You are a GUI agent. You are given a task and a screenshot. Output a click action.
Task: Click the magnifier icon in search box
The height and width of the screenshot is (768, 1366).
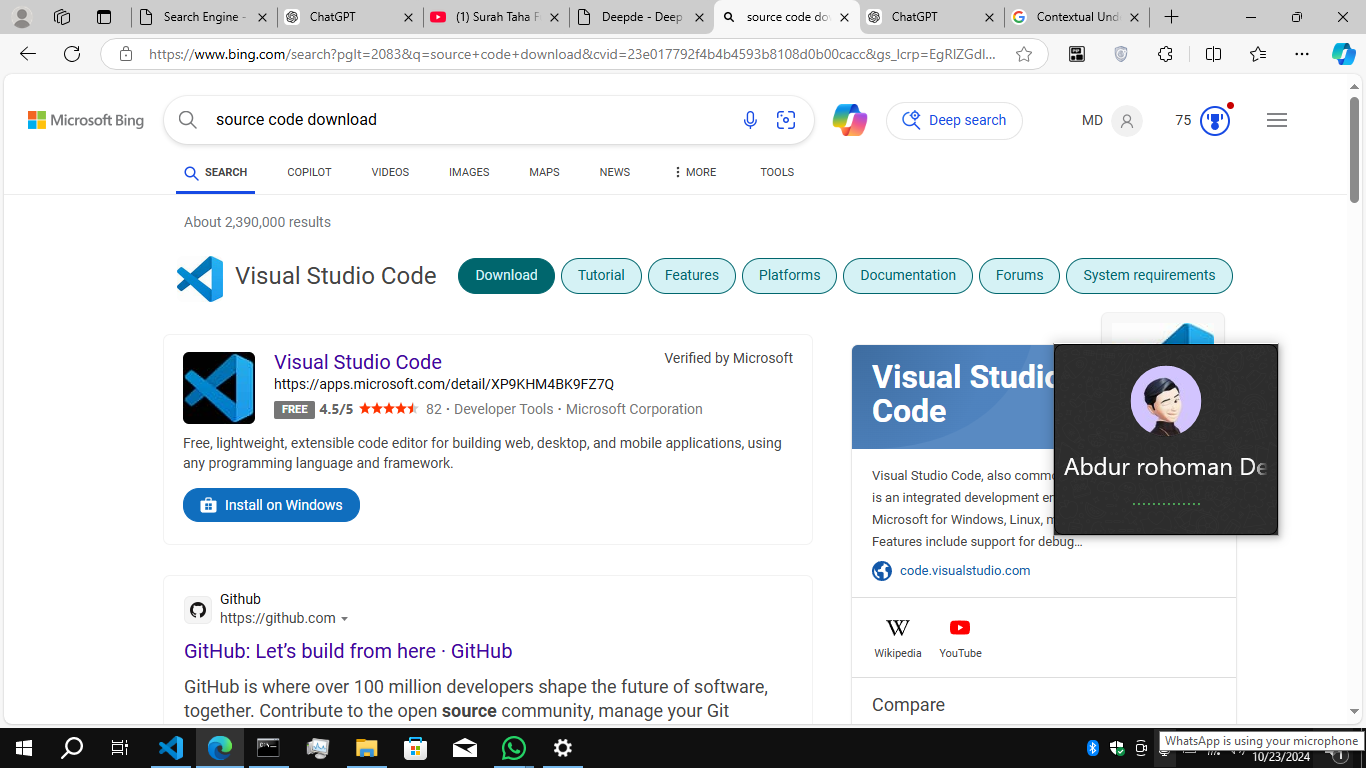point(188,120)
